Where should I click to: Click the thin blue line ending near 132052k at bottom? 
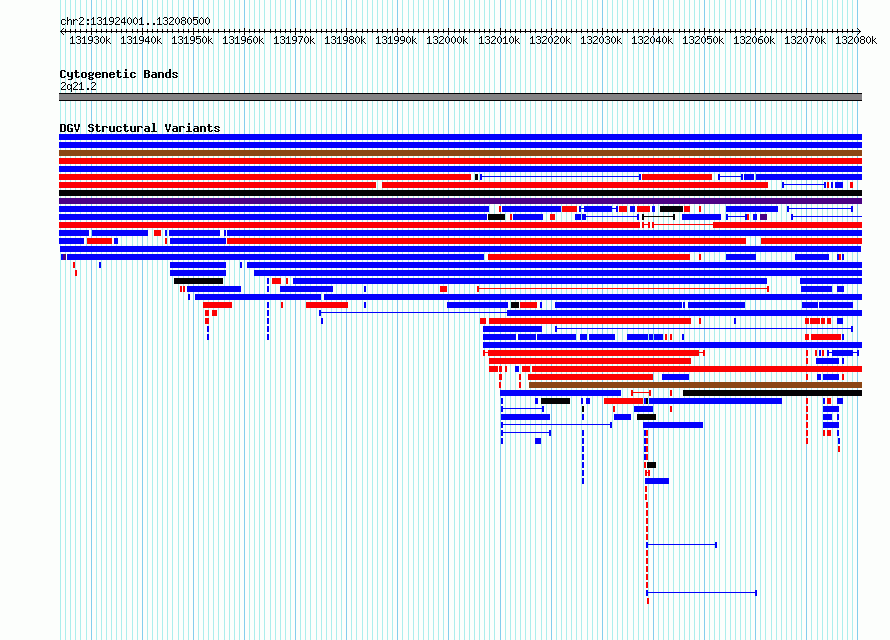pyautogui.click(x=682, y=545)
